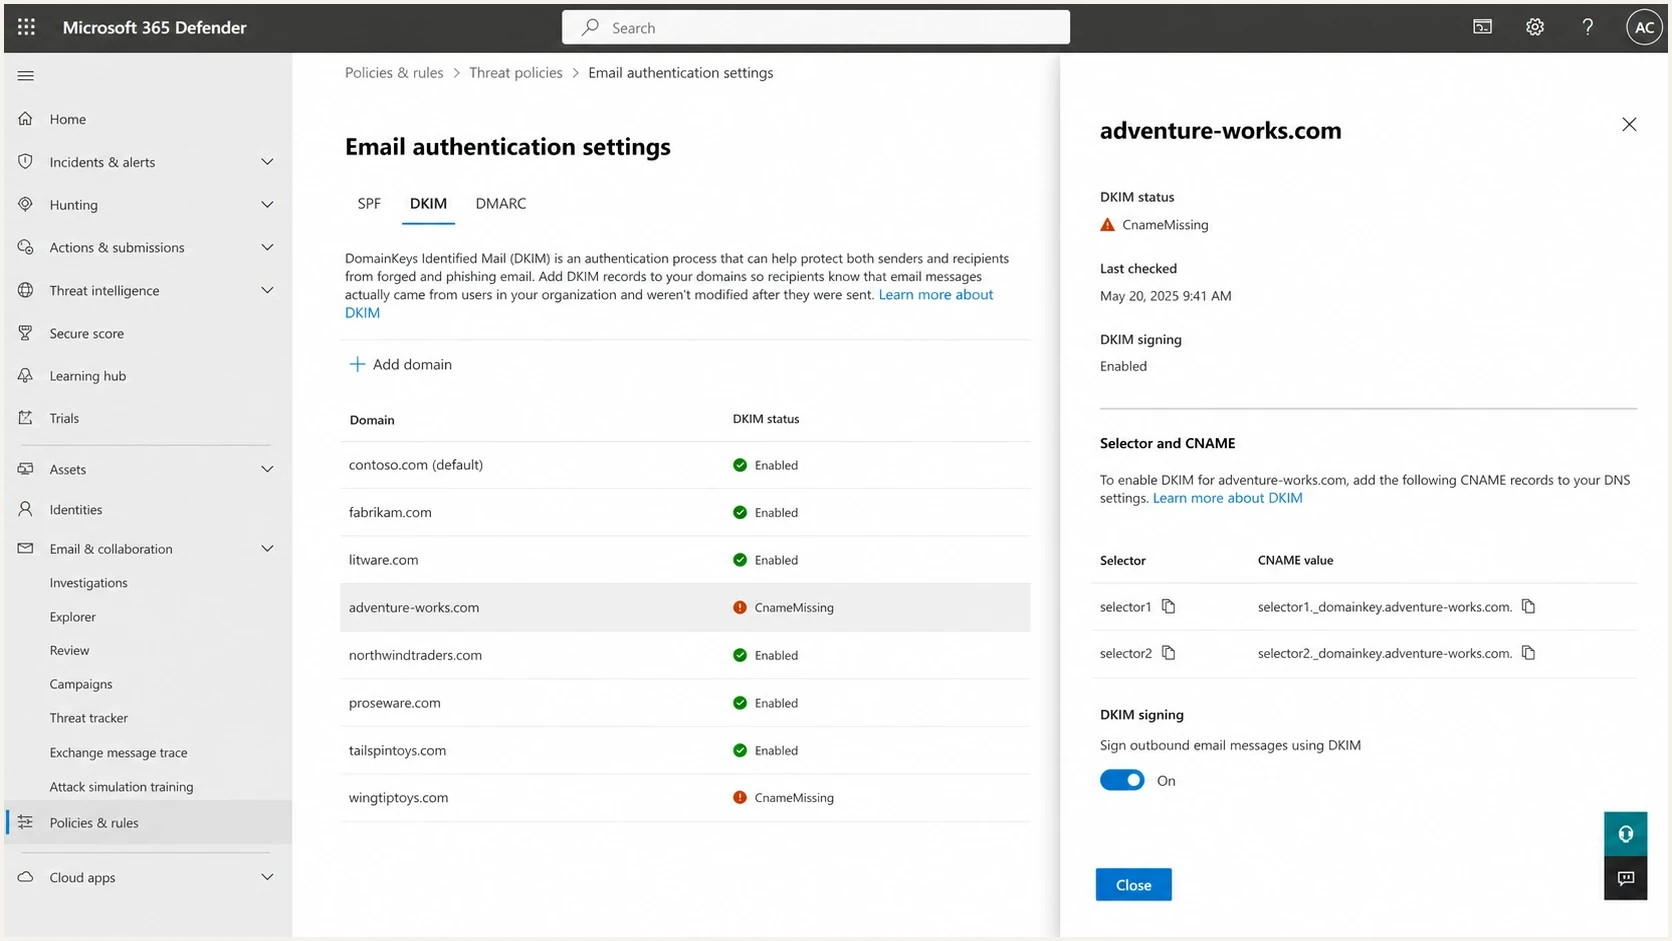
Task: Switch to the SPF tab
Action: coord(369,203)
